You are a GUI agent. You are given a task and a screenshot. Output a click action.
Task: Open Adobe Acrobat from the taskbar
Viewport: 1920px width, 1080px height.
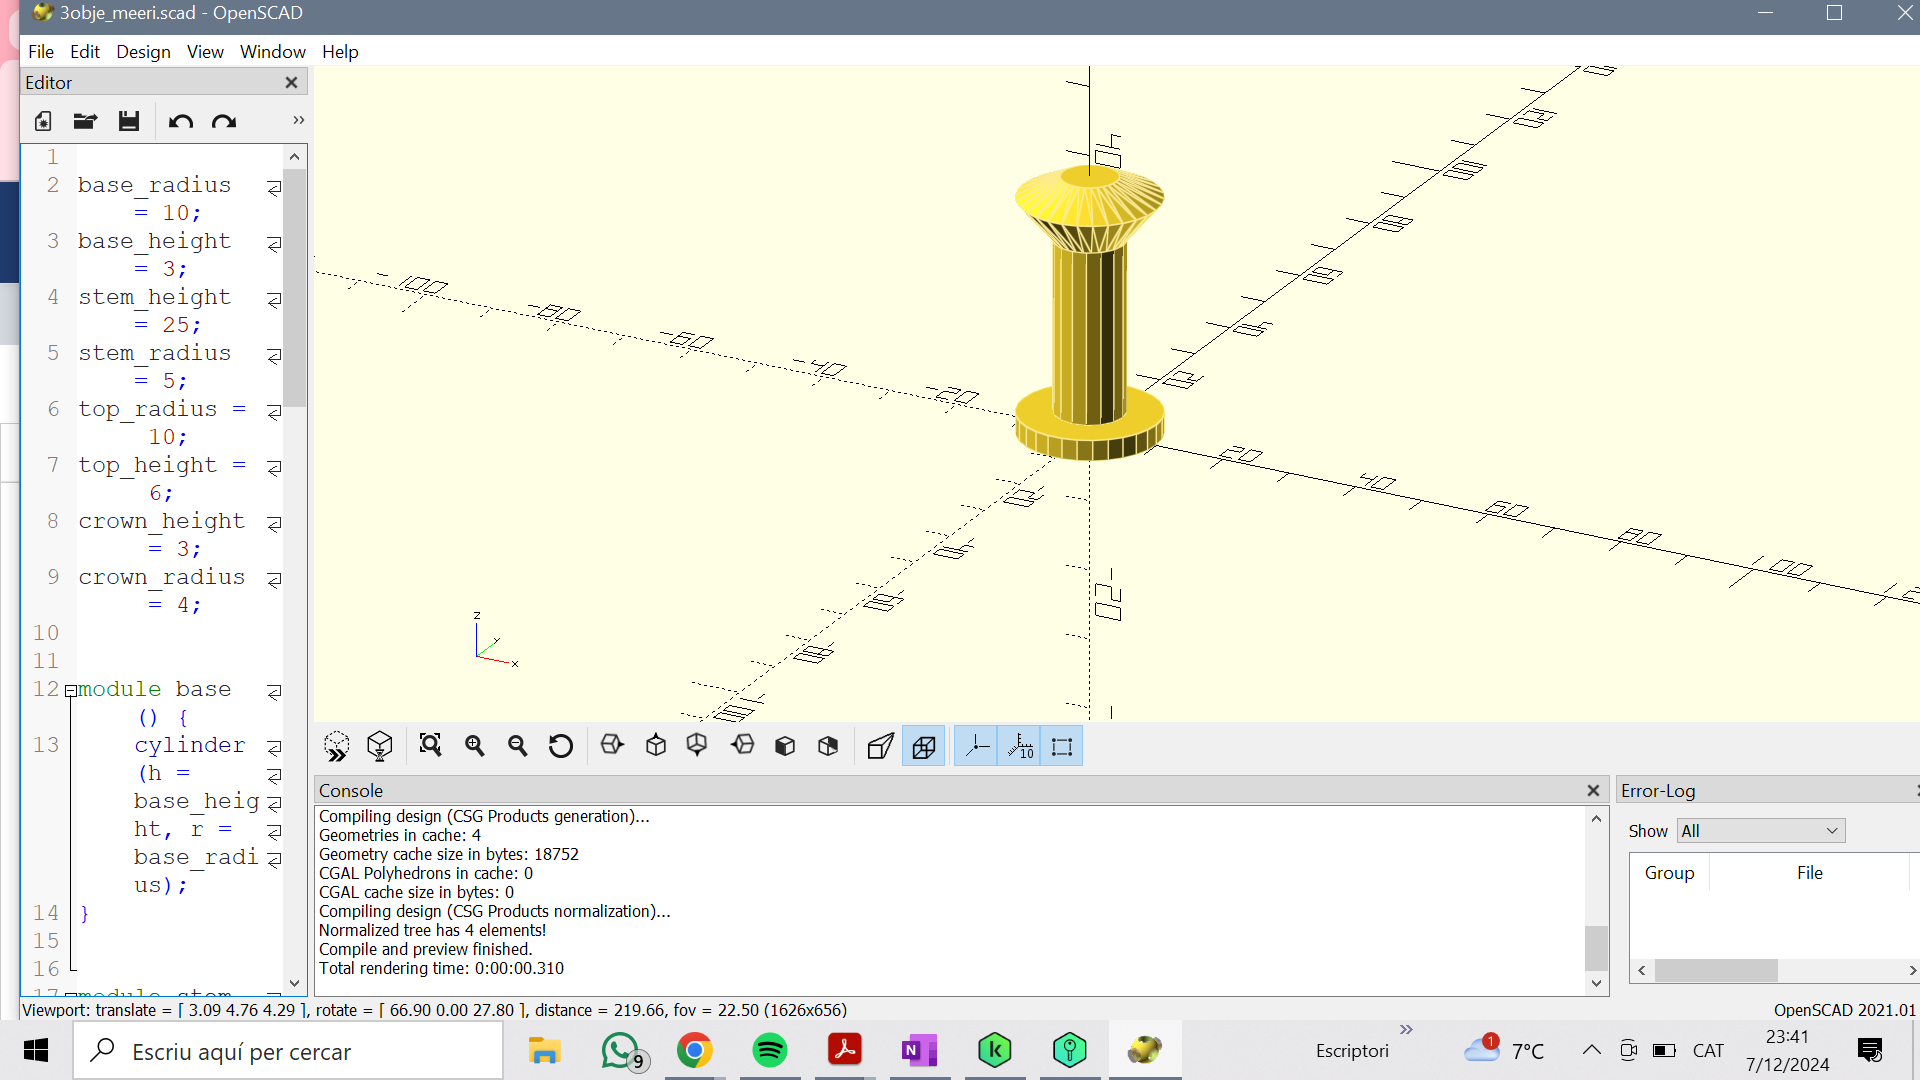pyautogui.click(x=845, y=1051)
